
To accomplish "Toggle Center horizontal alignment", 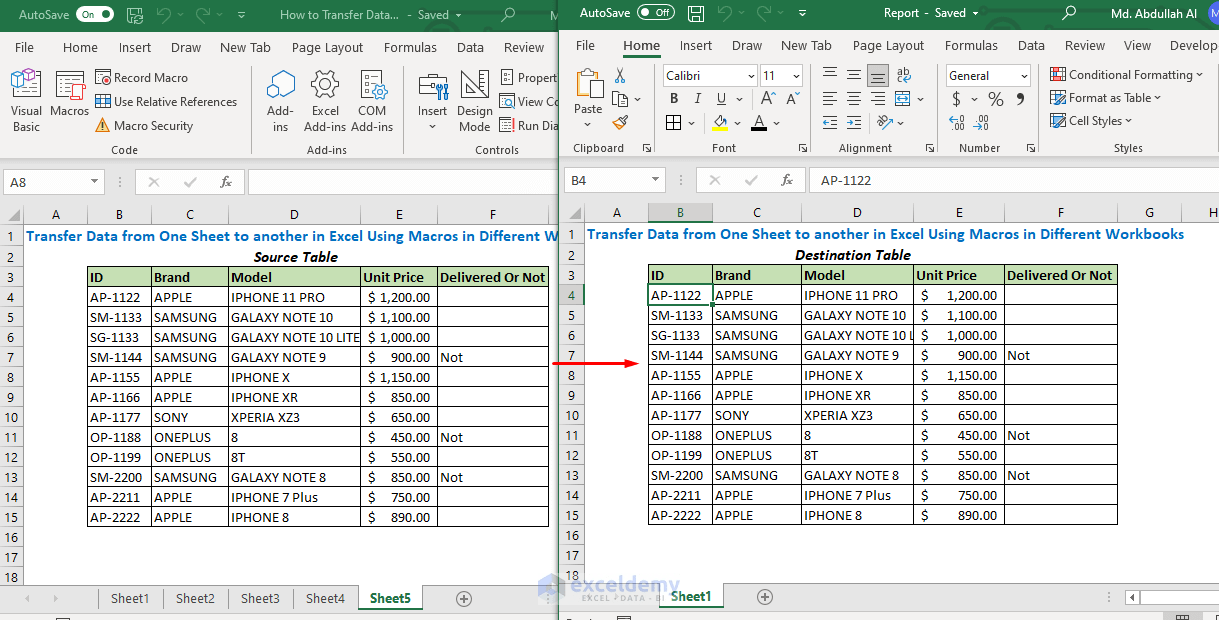I will click(854, 99).
